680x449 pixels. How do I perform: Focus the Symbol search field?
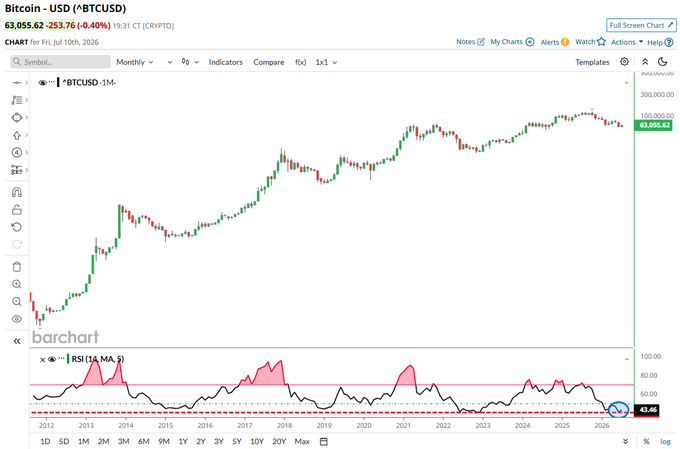pos(61,62)
